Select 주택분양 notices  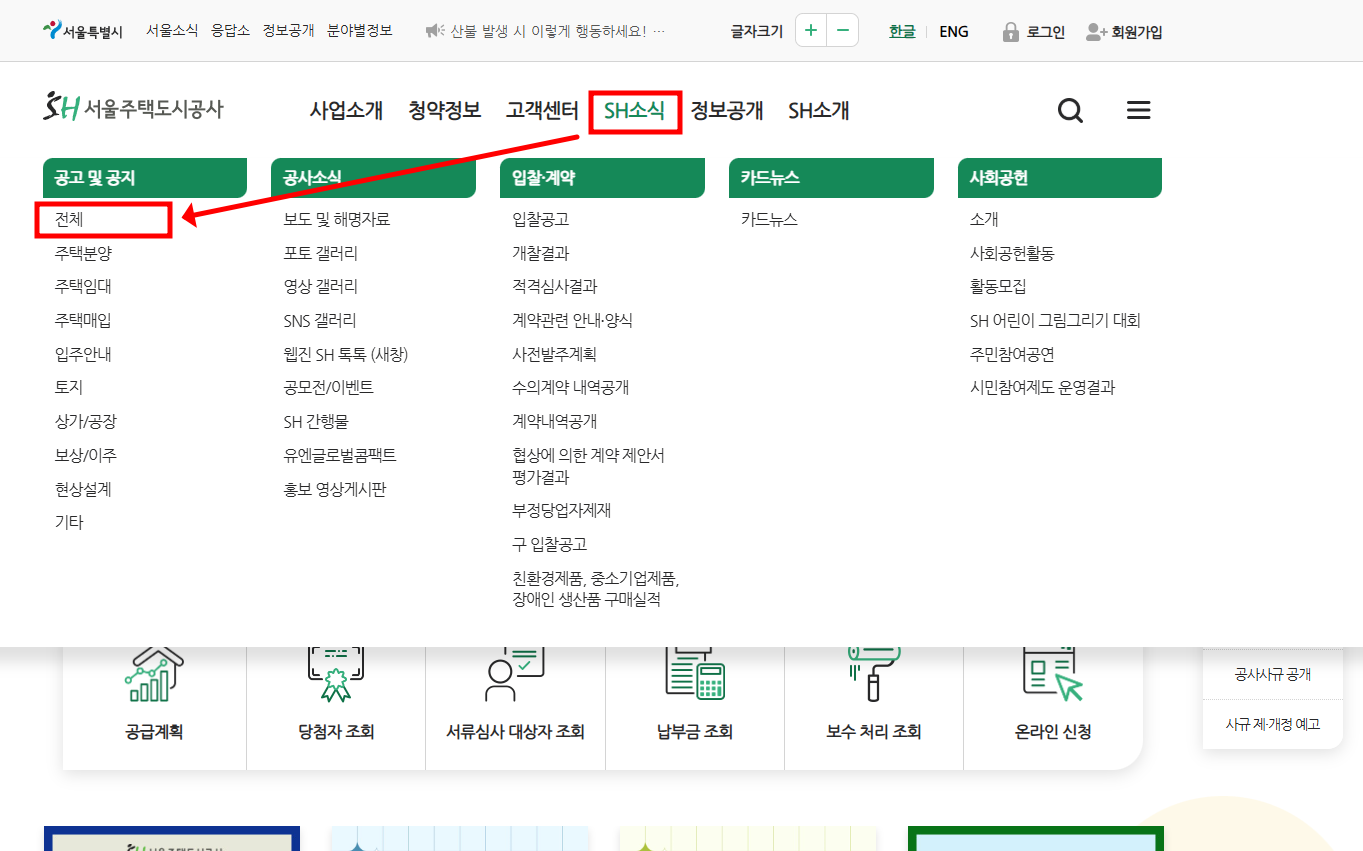click(x=83, y=253)
